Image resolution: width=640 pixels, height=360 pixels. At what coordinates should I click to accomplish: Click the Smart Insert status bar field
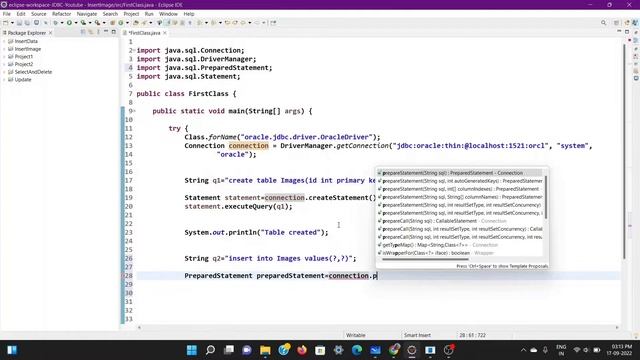[x=417, y=335]
